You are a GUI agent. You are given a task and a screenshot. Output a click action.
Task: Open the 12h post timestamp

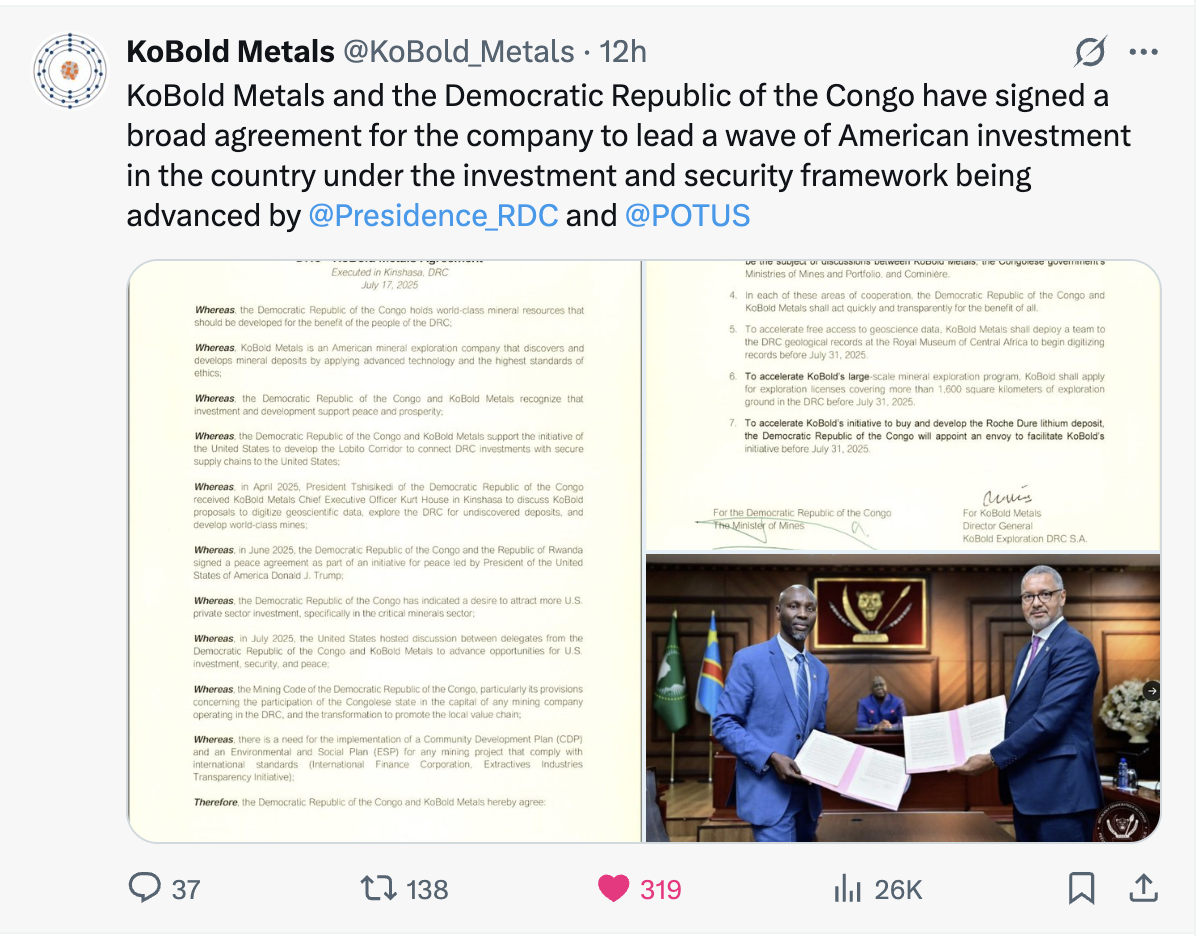[623, 52]
